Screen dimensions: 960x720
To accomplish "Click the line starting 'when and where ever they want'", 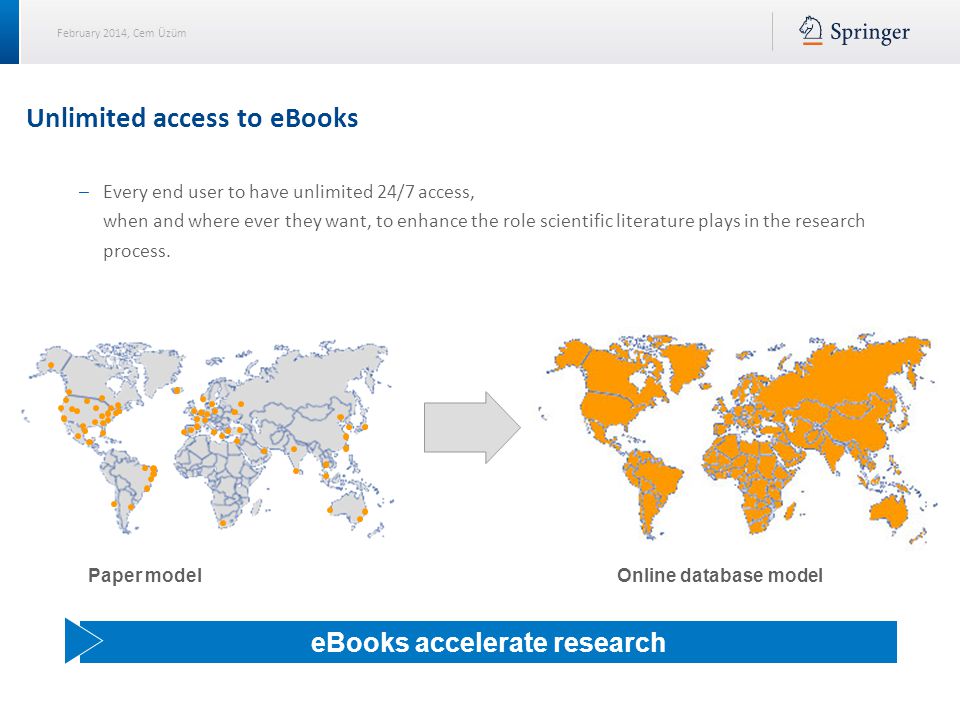I will [x=484, y=221].
